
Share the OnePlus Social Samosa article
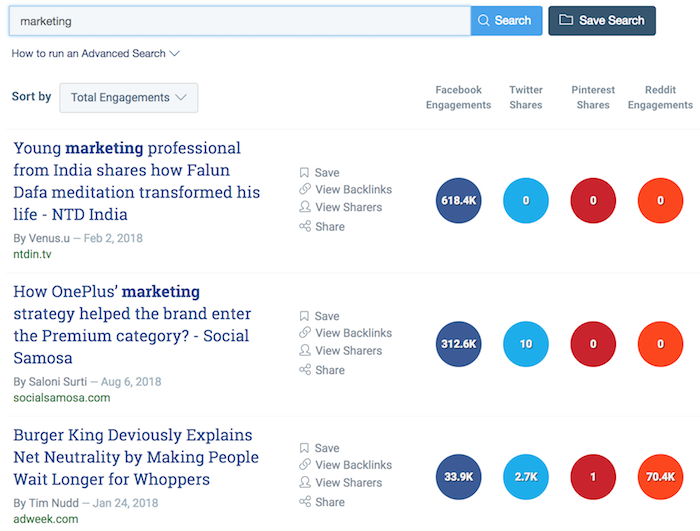tap(322, 370)
